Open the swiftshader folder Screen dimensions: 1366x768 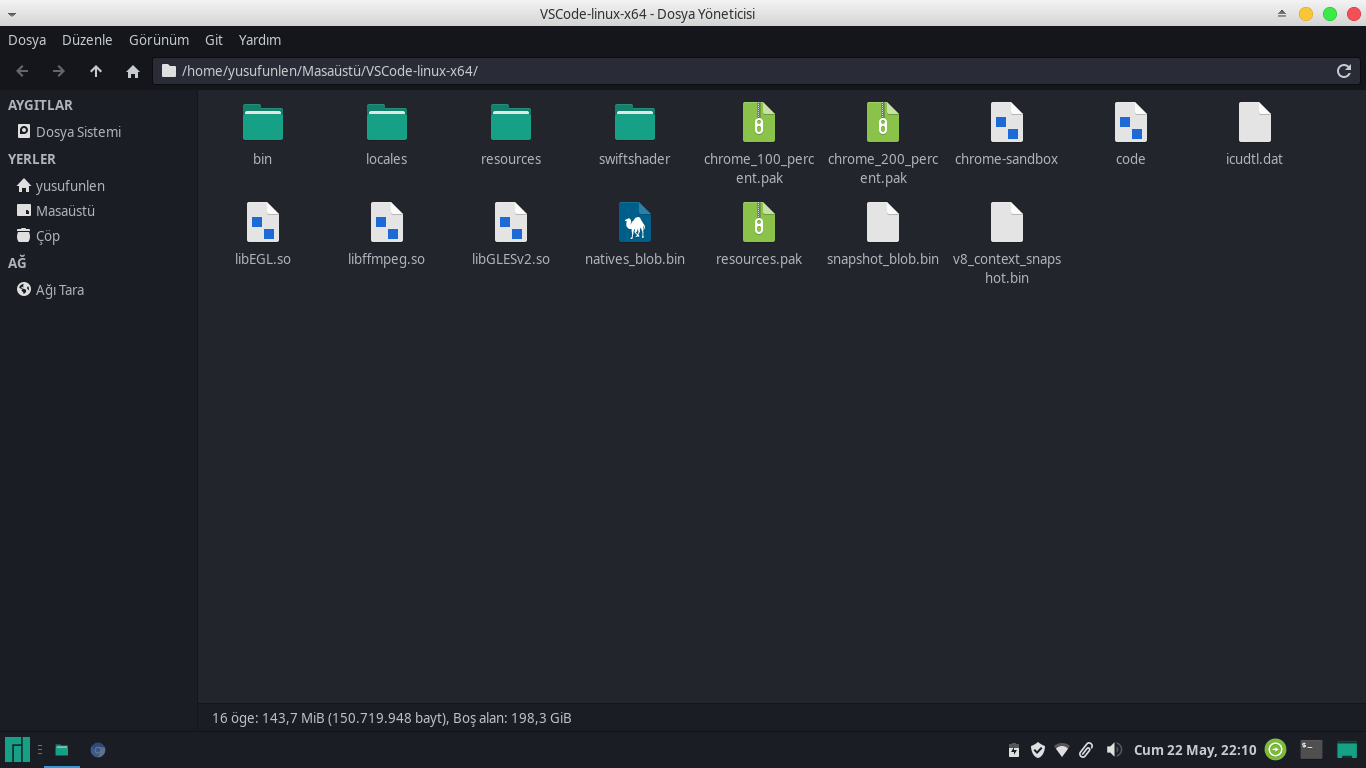tap(635, 122)
